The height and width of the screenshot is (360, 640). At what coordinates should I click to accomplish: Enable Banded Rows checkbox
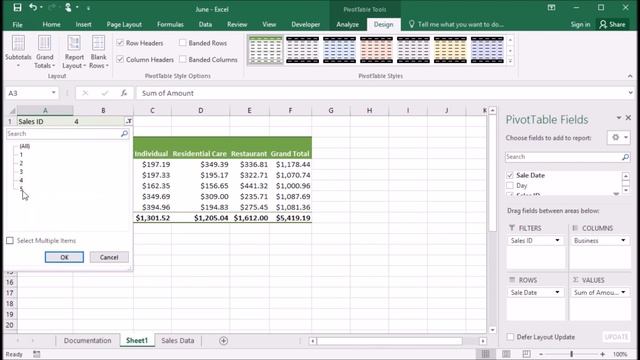(182, 43)
